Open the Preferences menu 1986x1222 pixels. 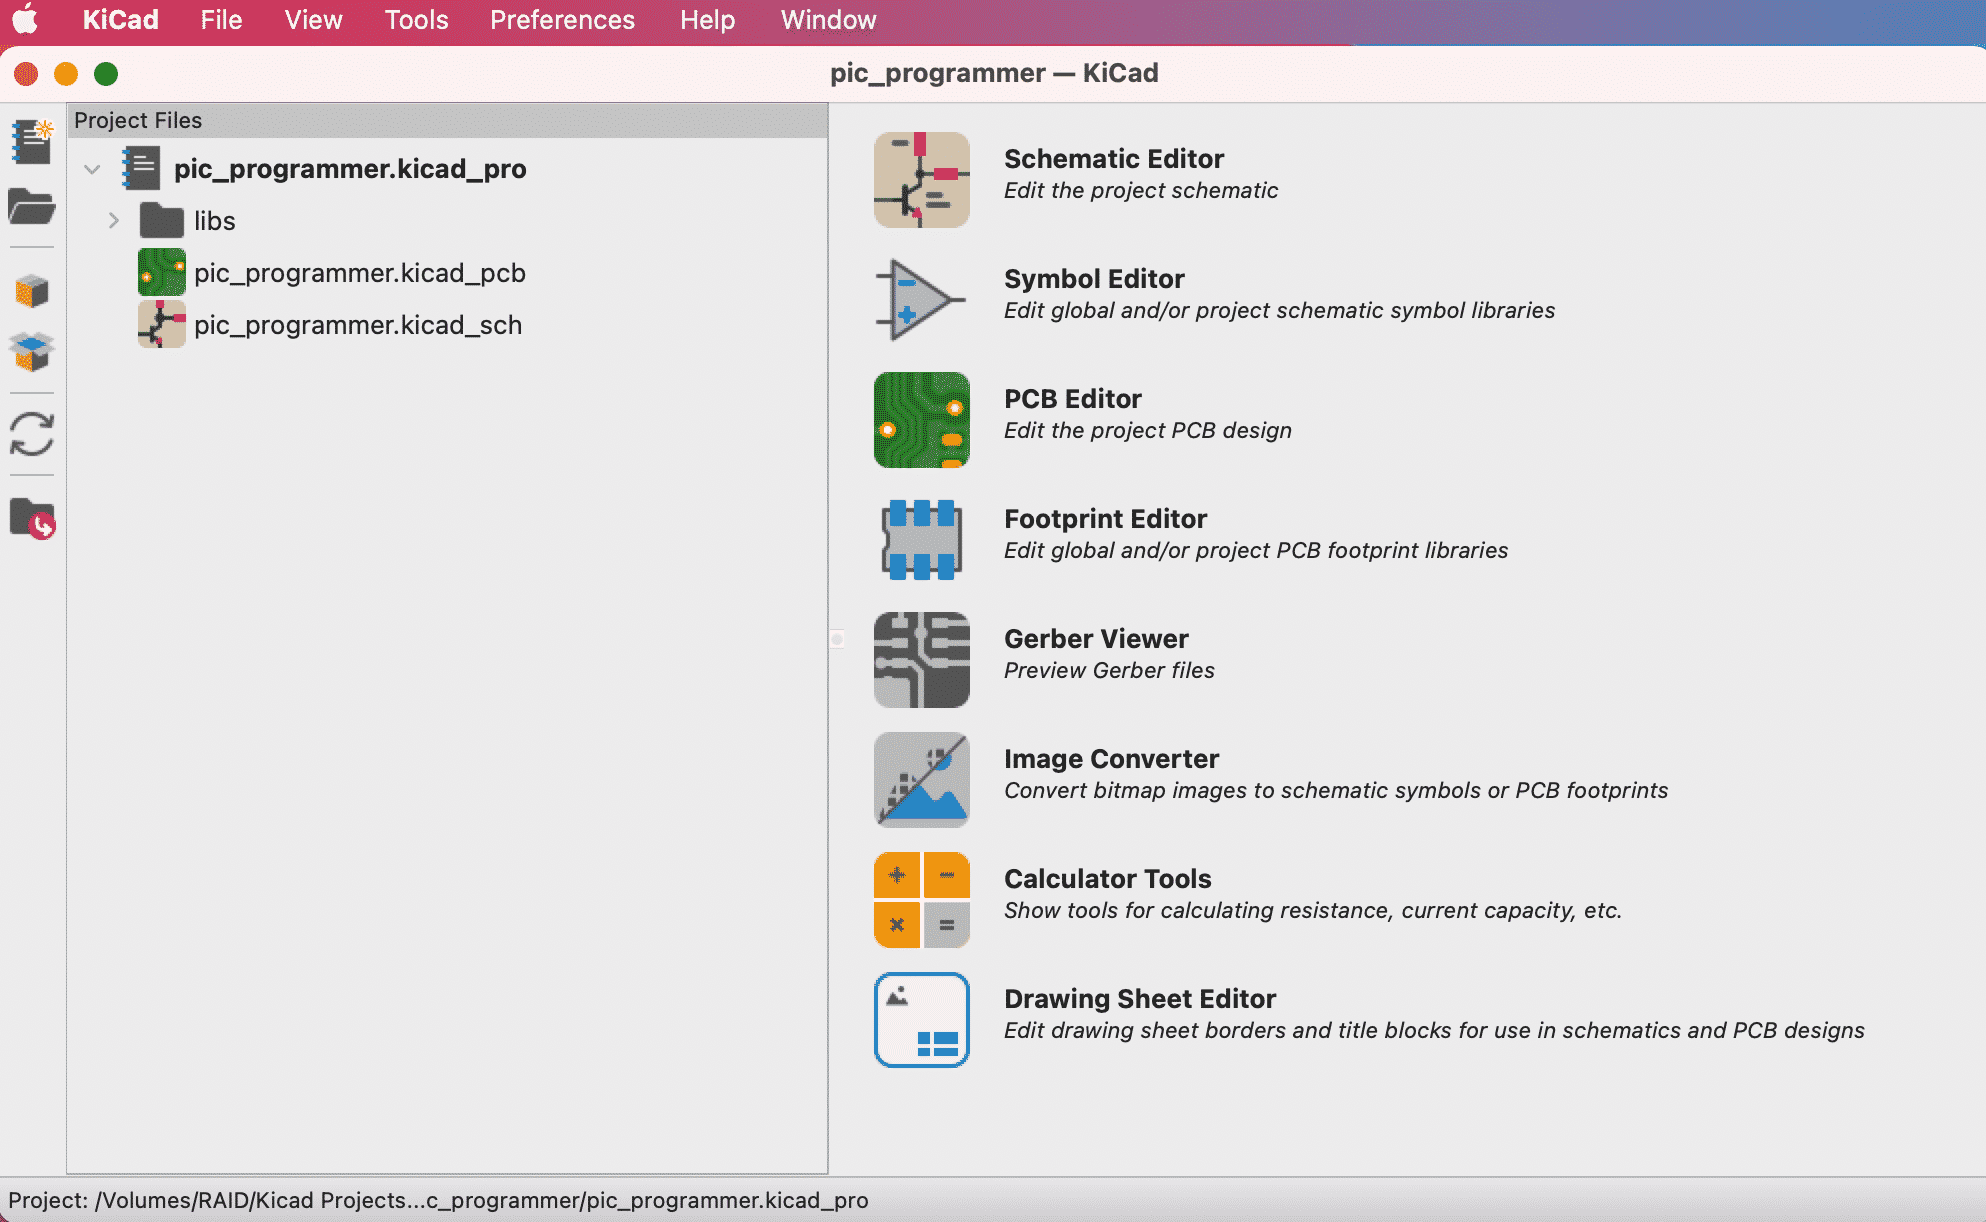click(562, 20)
